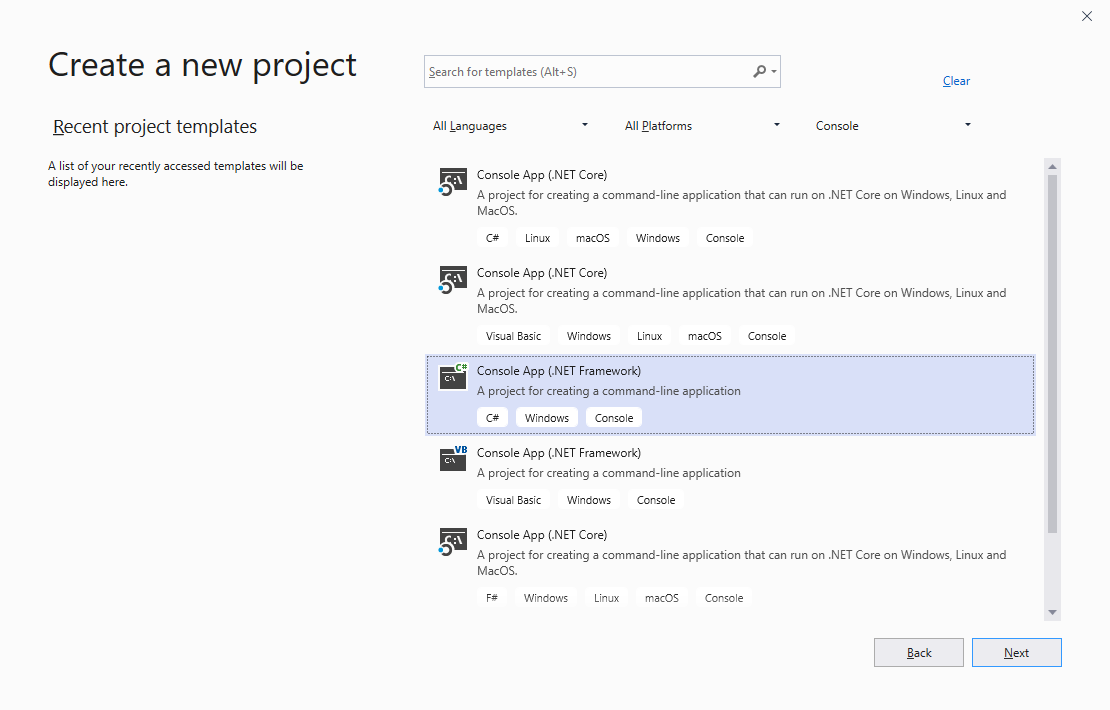The image size is (1110, 710).
Task: Click the Back button
Action: [x=918, y=652]
